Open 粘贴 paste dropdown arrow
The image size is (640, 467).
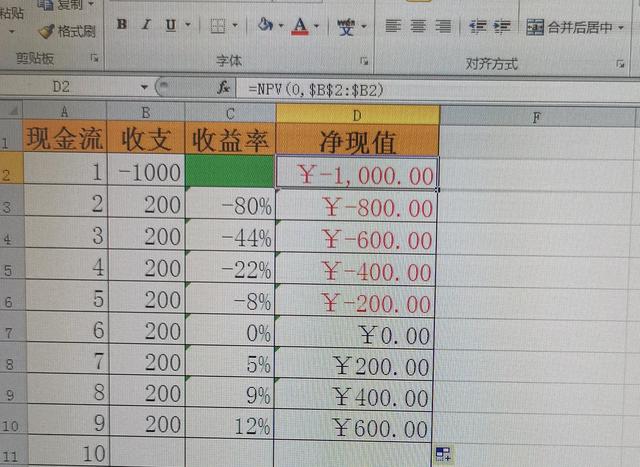tap(11, 31)
